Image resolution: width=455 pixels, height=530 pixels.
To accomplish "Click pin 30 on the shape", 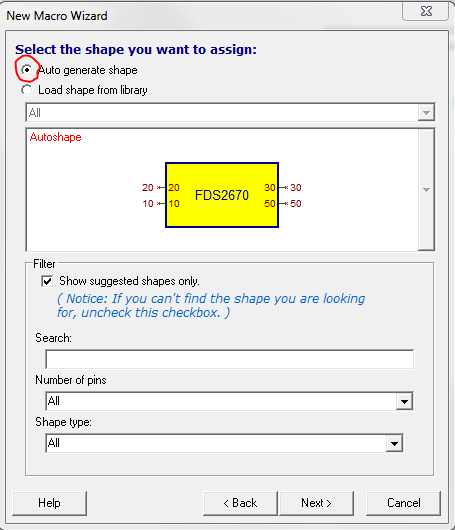I will click(283, 187).
